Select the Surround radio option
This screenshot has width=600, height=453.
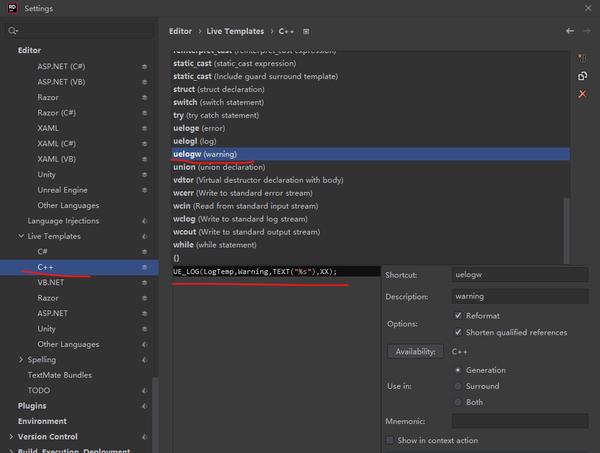point(458,386)
